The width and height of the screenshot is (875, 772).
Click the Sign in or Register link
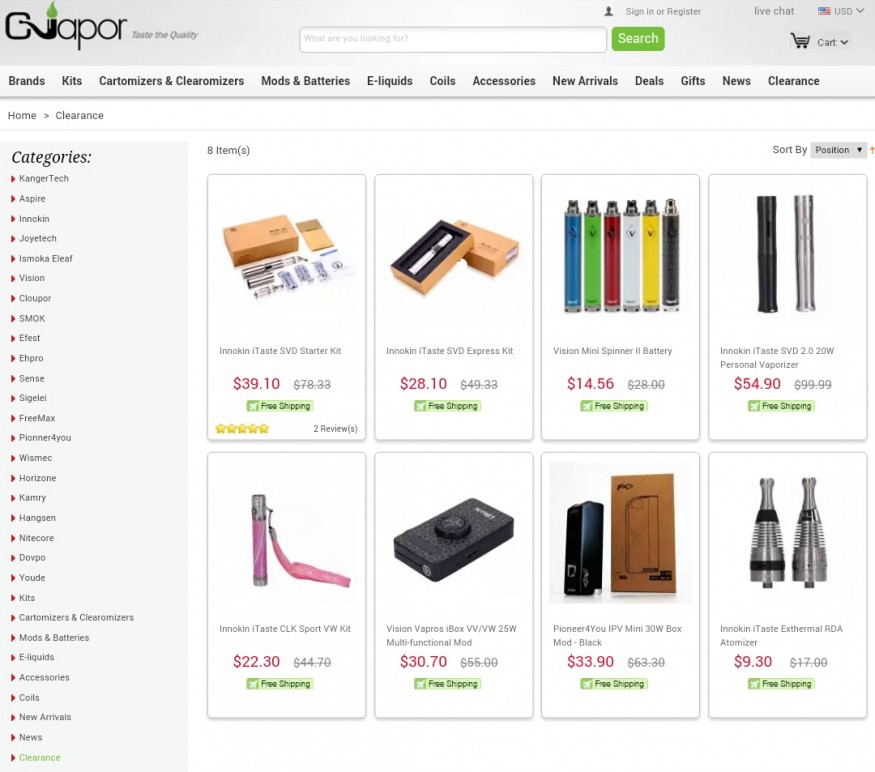tap(663, 11)
